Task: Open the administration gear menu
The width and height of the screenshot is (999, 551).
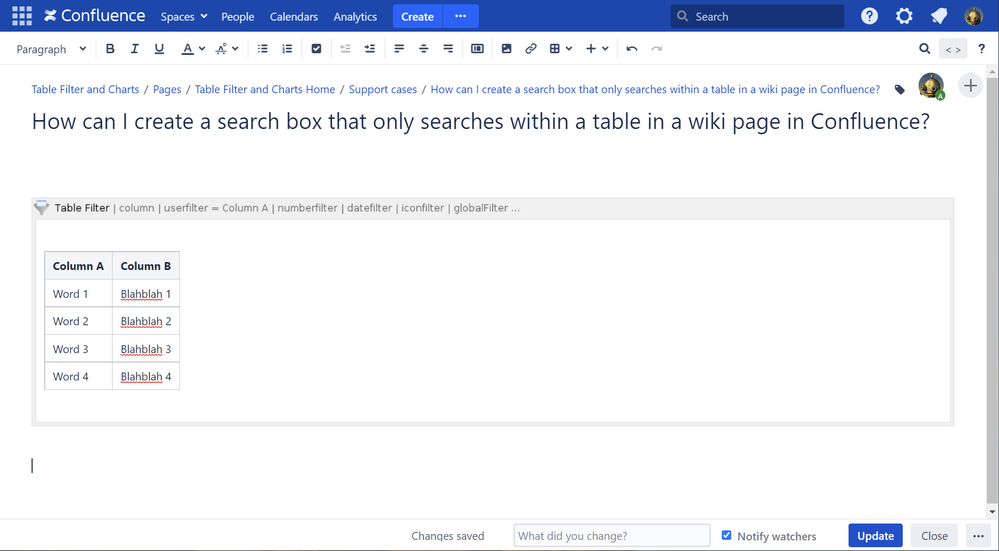Action: [x=904, y=16]
